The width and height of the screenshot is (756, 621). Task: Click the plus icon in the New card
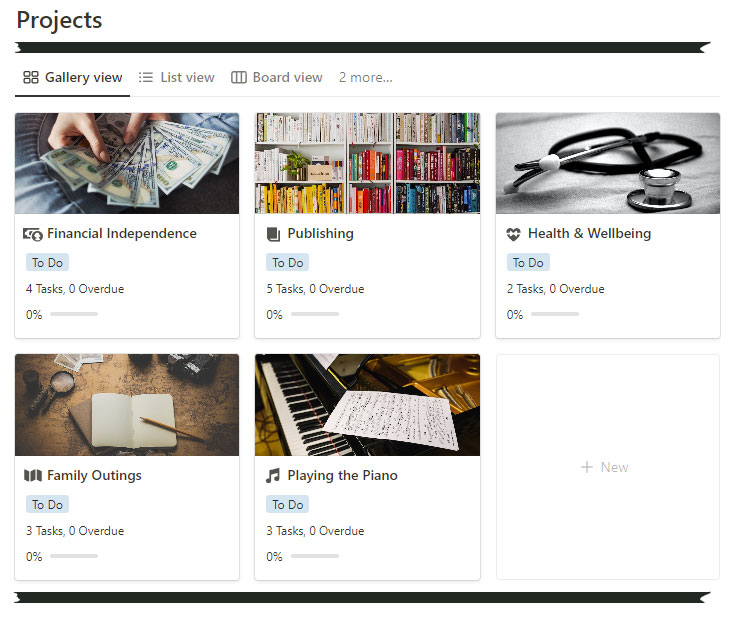(x=587, y=467)
